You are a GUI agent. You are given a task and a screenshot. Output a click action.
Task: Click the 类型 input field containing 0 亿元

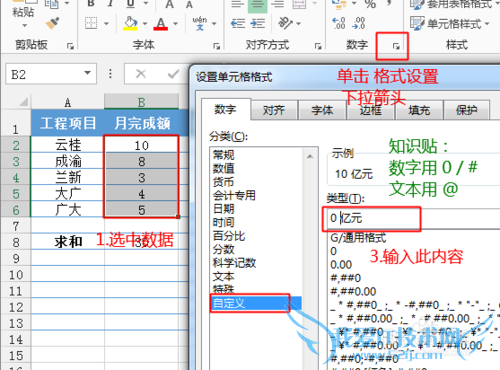(x=412, y=219)
